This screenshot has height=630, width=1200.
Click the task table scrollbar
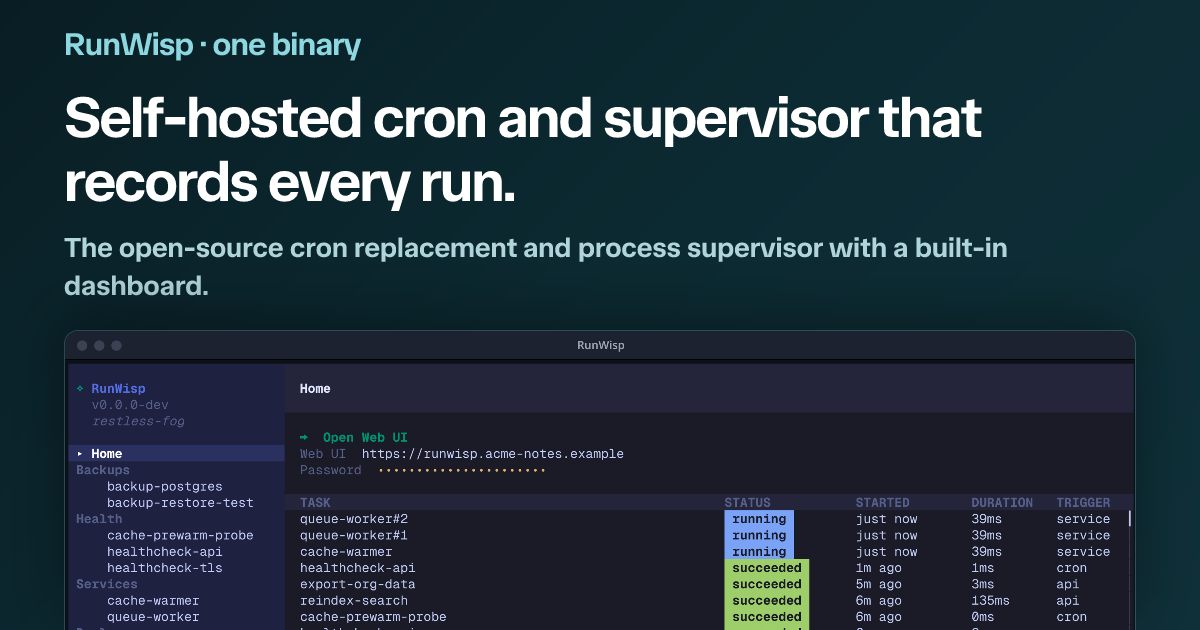pyautogui.click(x=1131, y=519)
